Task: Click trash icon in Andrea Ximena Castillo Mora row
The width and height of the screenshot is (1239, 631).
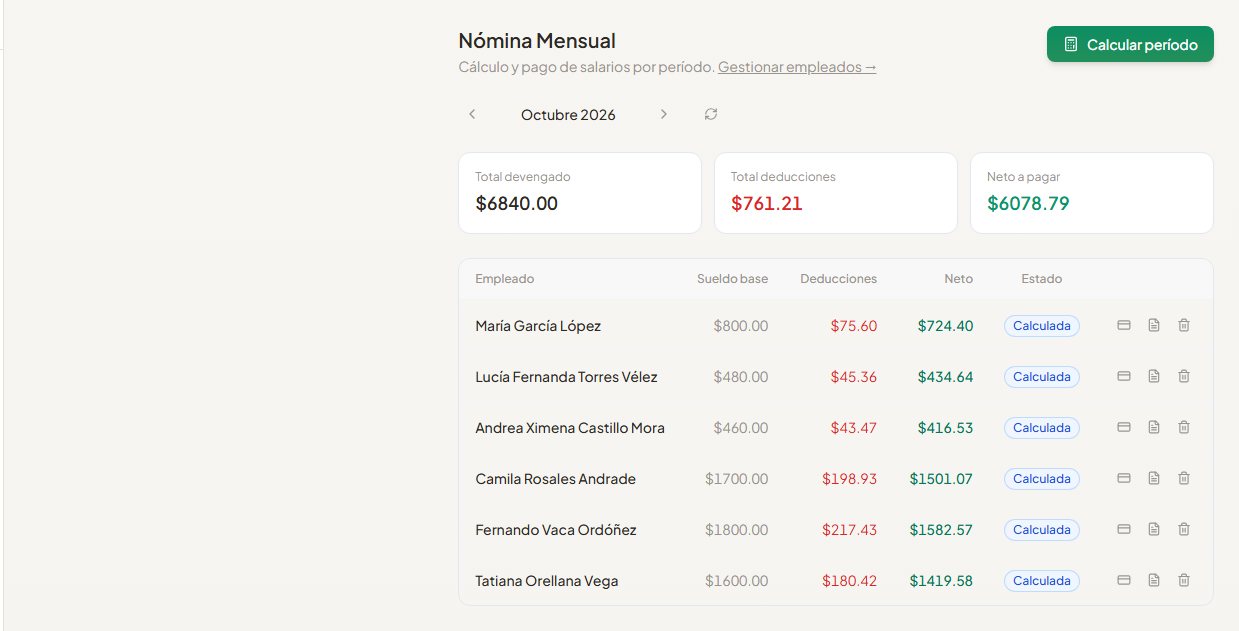Action: tap(1184, 427)
